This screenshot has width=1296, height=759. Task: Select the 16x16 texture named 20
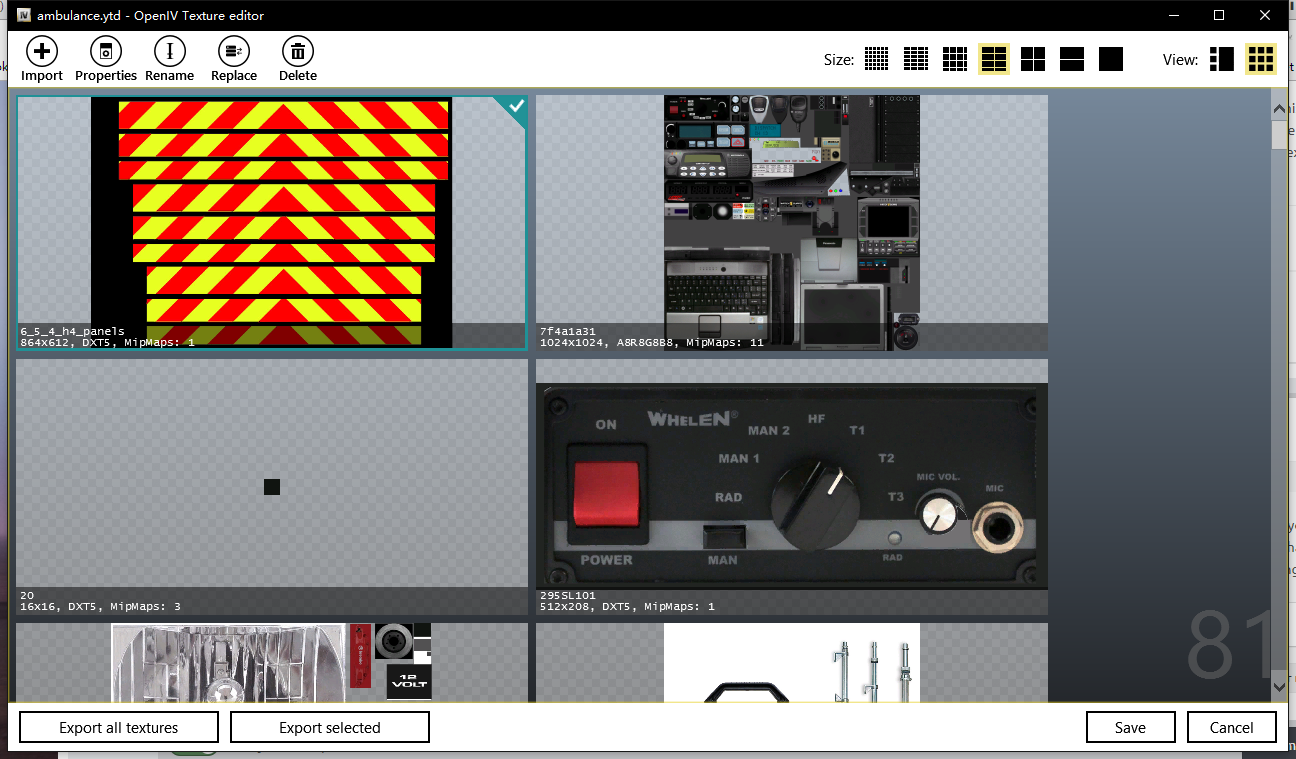point(272,487)
